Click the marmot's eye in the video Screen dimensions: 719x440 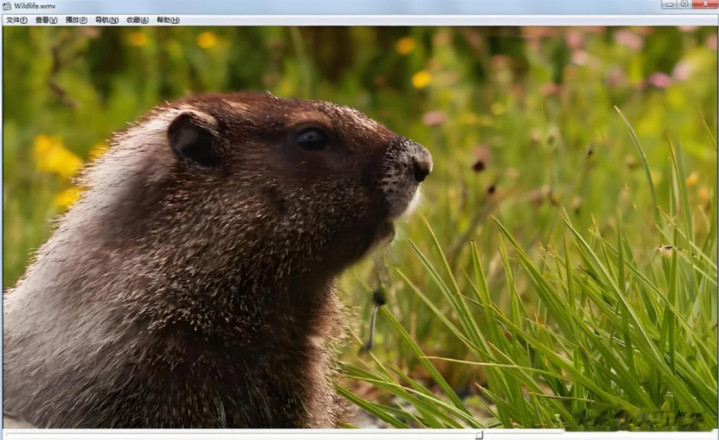(311, 139)
